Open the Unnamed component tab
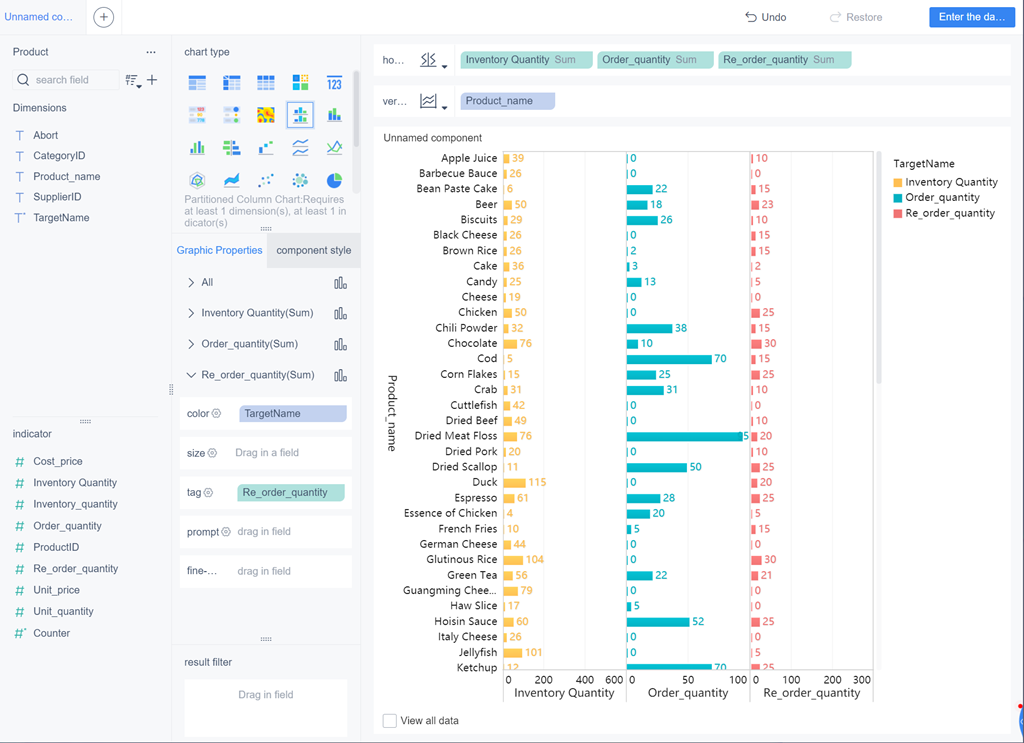 point(39,17)
